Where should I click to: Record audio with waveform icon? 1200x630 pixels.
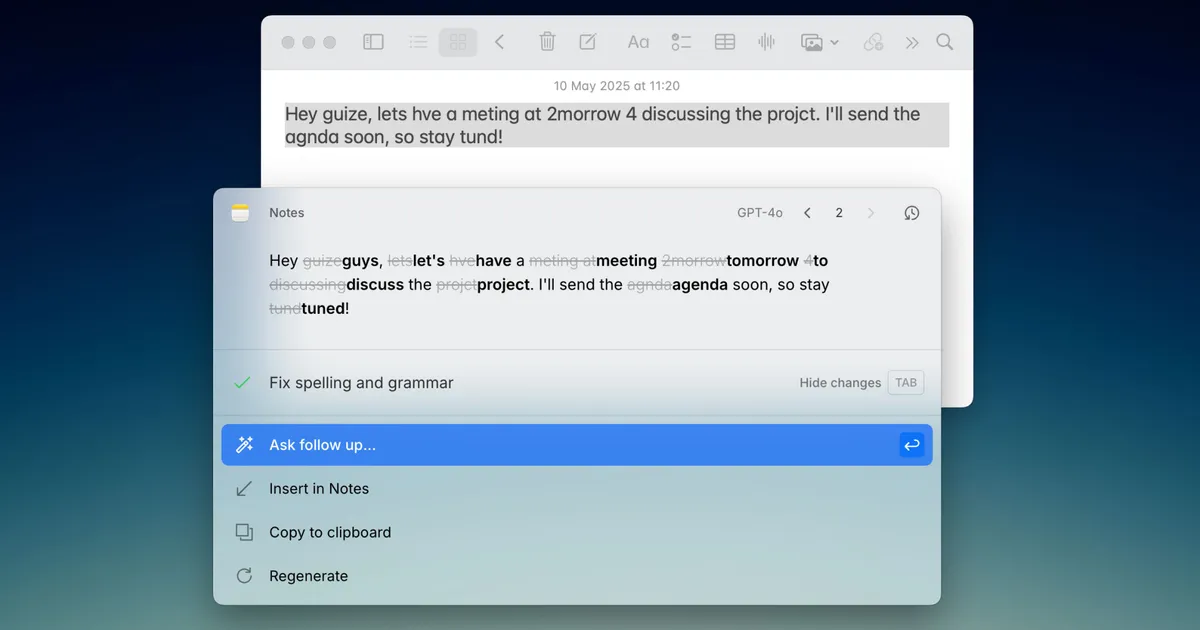pos(767,42)
